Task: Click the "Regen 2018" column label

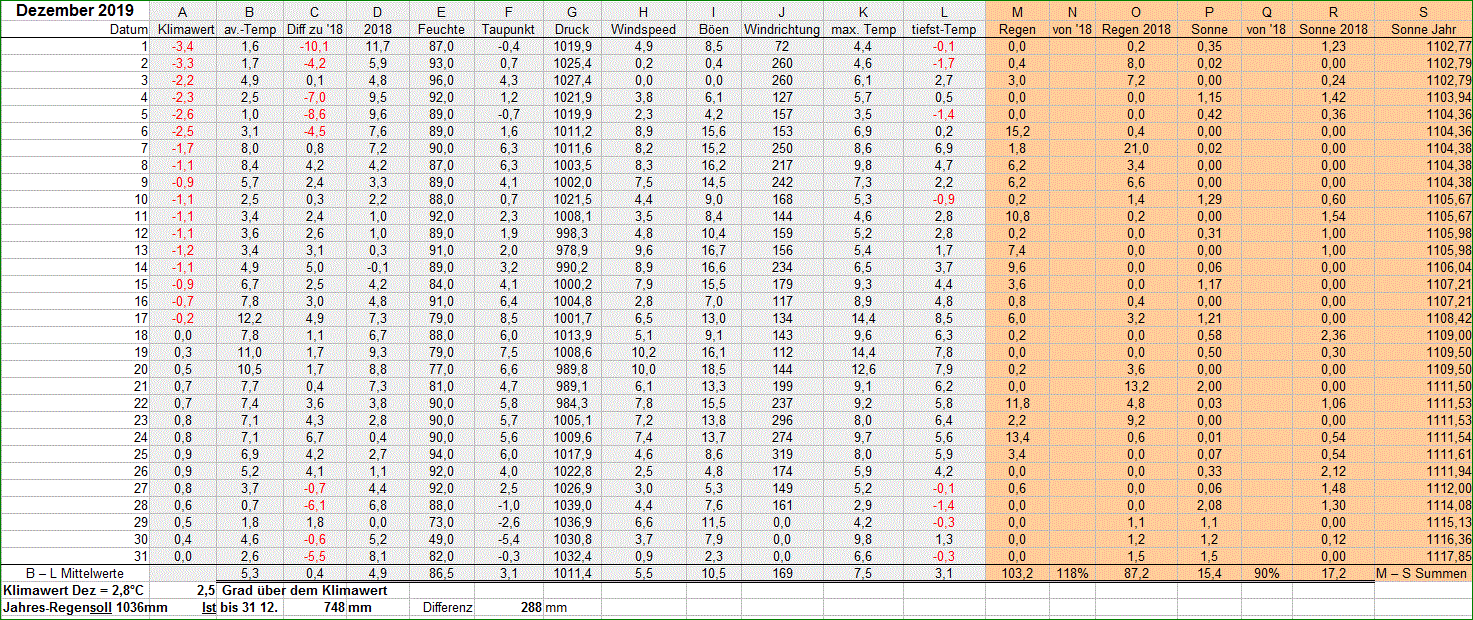Action: click(x=1136, y=30)
